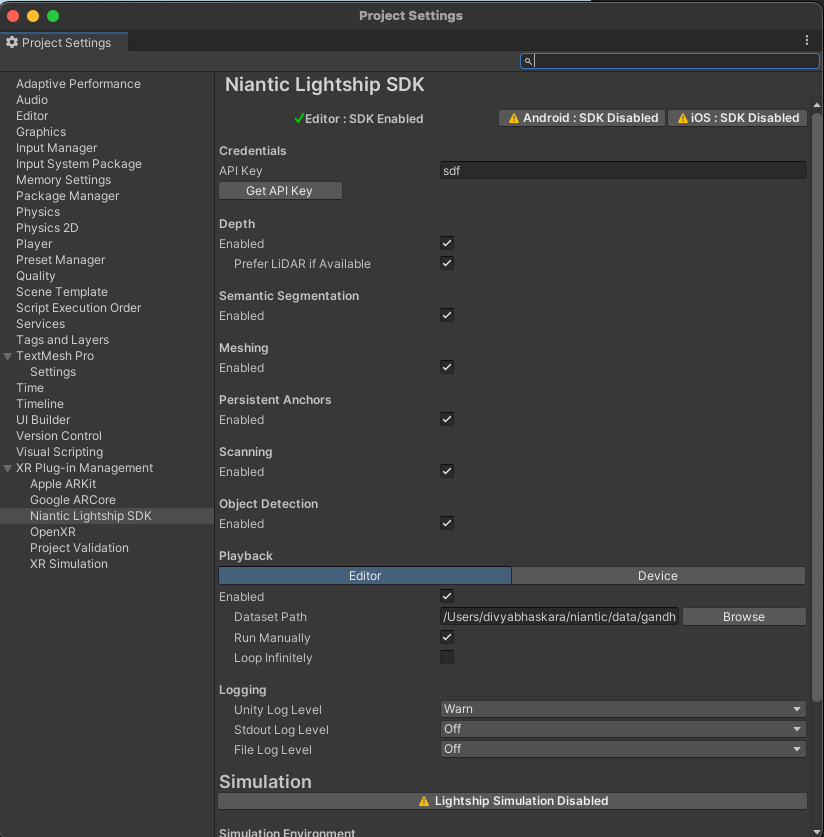Image resolution: width=824 pixels, height=837 pixels.
Task: Click the scroll-up arrow of the settings panel
Action: (817, 105)
